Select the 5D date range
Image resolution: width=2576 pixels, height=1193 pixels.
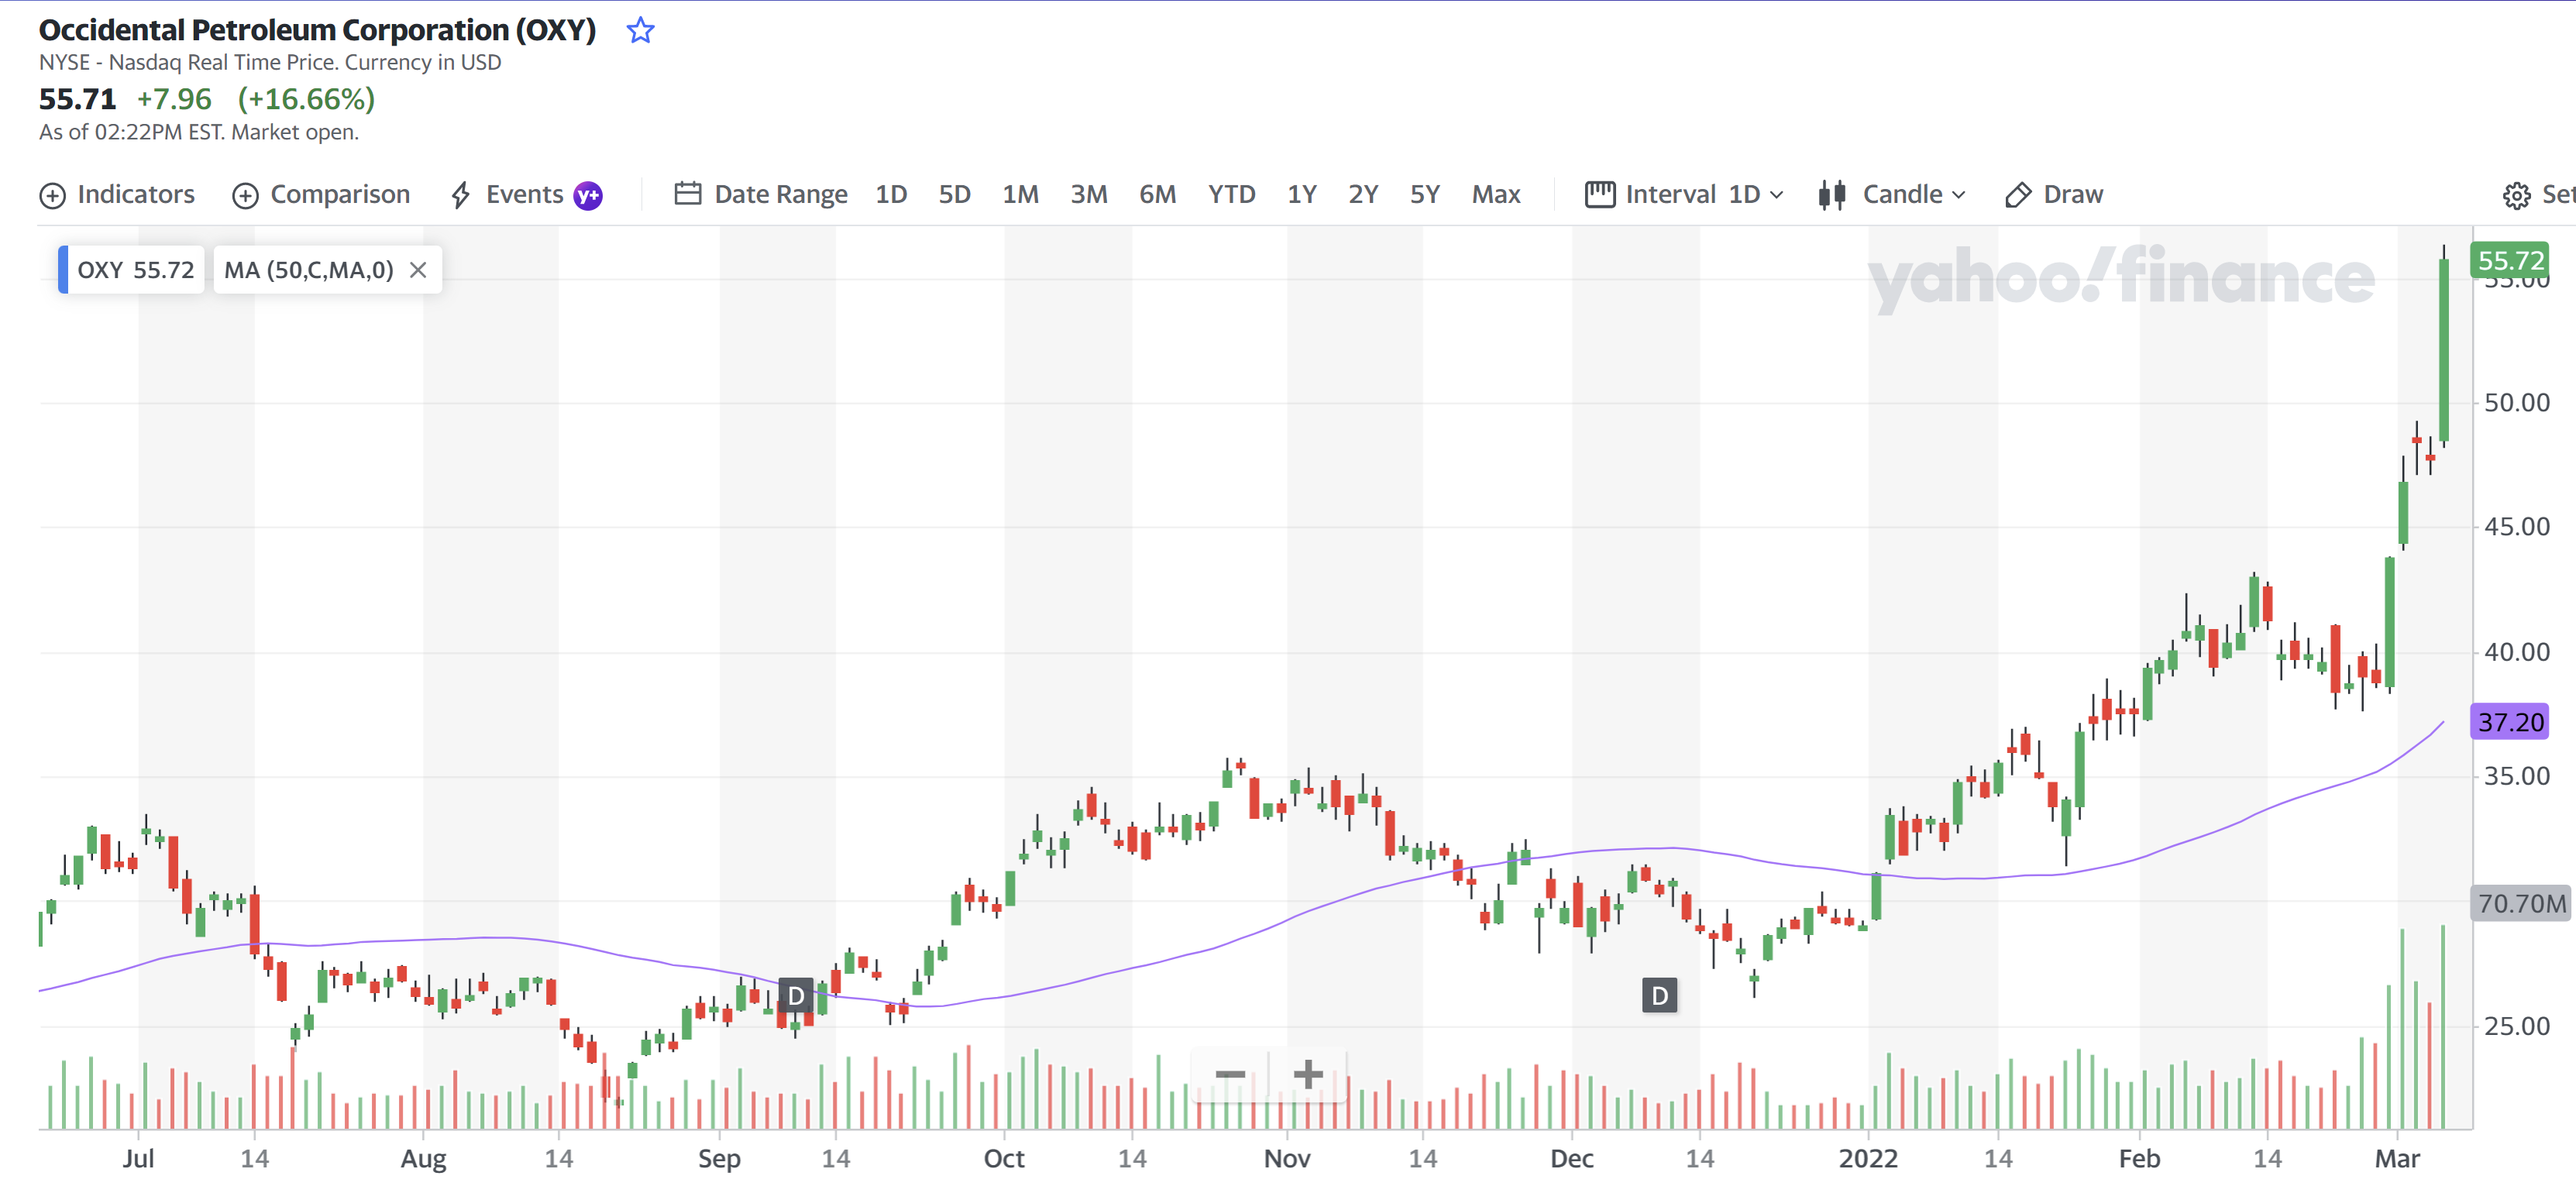(x=954, y=194)
